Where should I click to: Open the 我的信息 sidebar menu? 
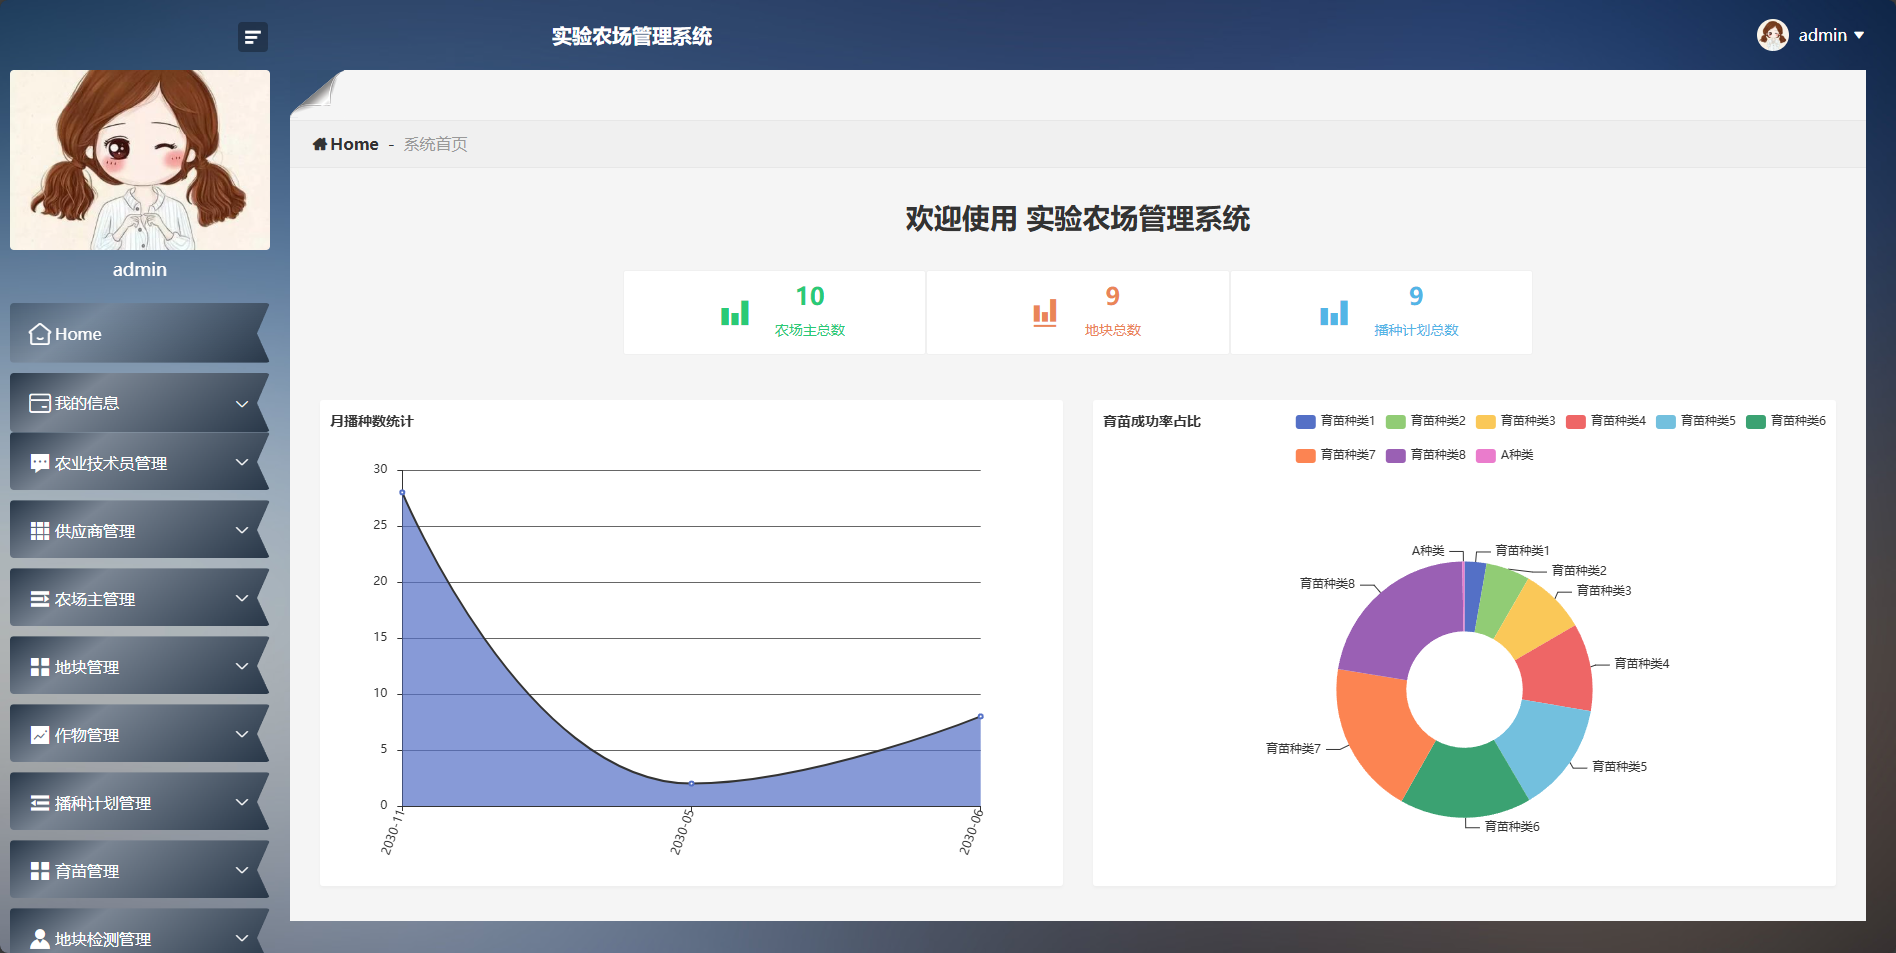click(x=140, y=402)
